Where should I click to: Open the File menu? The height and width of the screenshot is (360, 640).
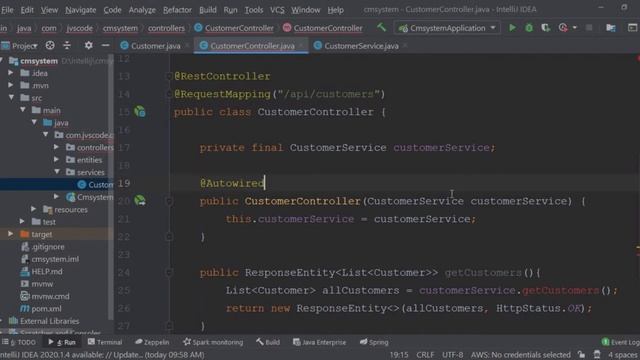coord(7,9)
